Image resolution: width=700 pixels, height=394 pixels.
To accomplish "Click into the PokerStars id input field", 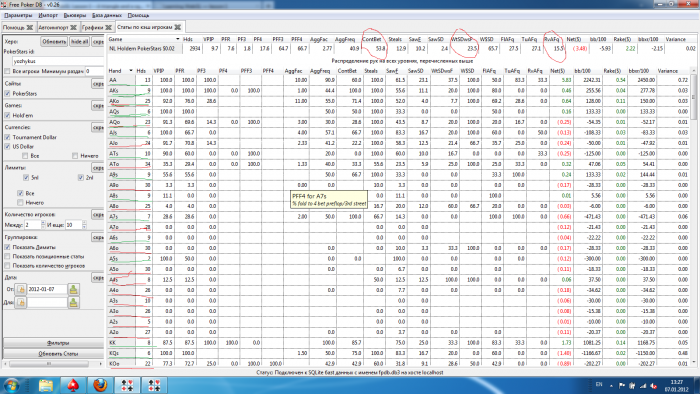I will 58,61.
